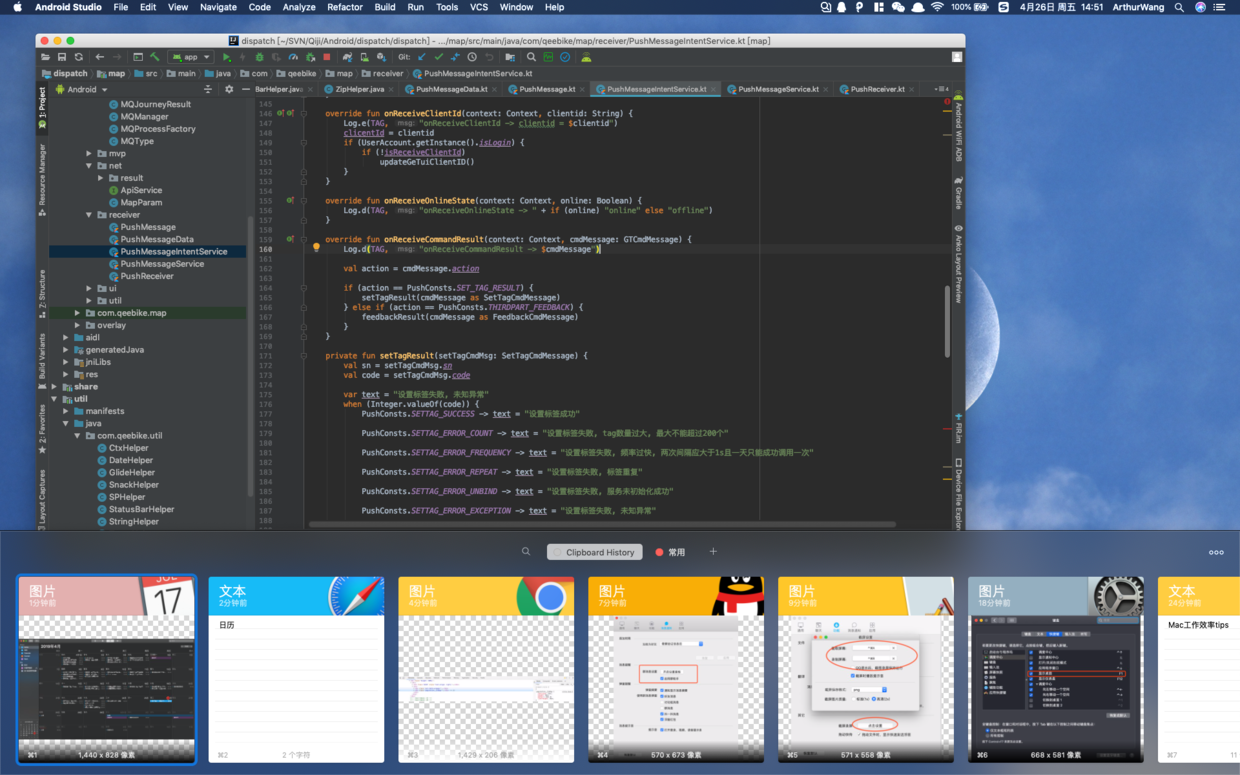Open the Refactor menu

point(344,7)
